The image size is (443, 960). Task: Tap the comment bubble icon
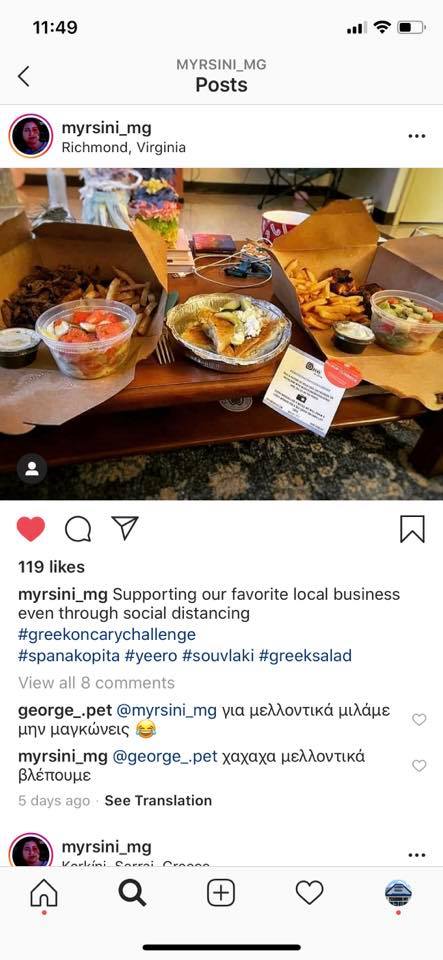(78, 529)
